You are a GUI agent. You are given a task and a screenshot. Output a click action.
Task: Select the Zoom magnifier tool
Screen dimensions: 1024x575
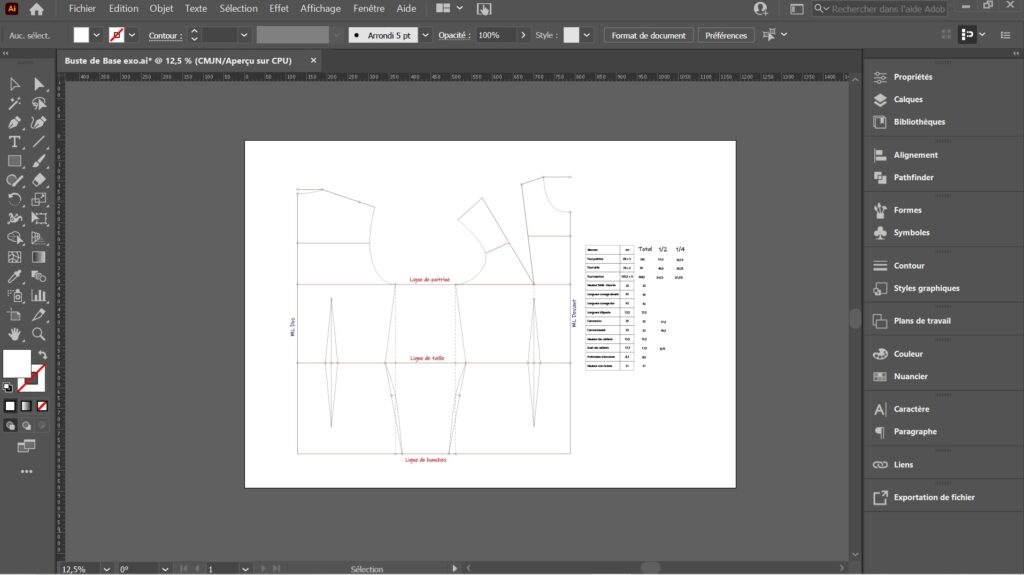(39, 333)
